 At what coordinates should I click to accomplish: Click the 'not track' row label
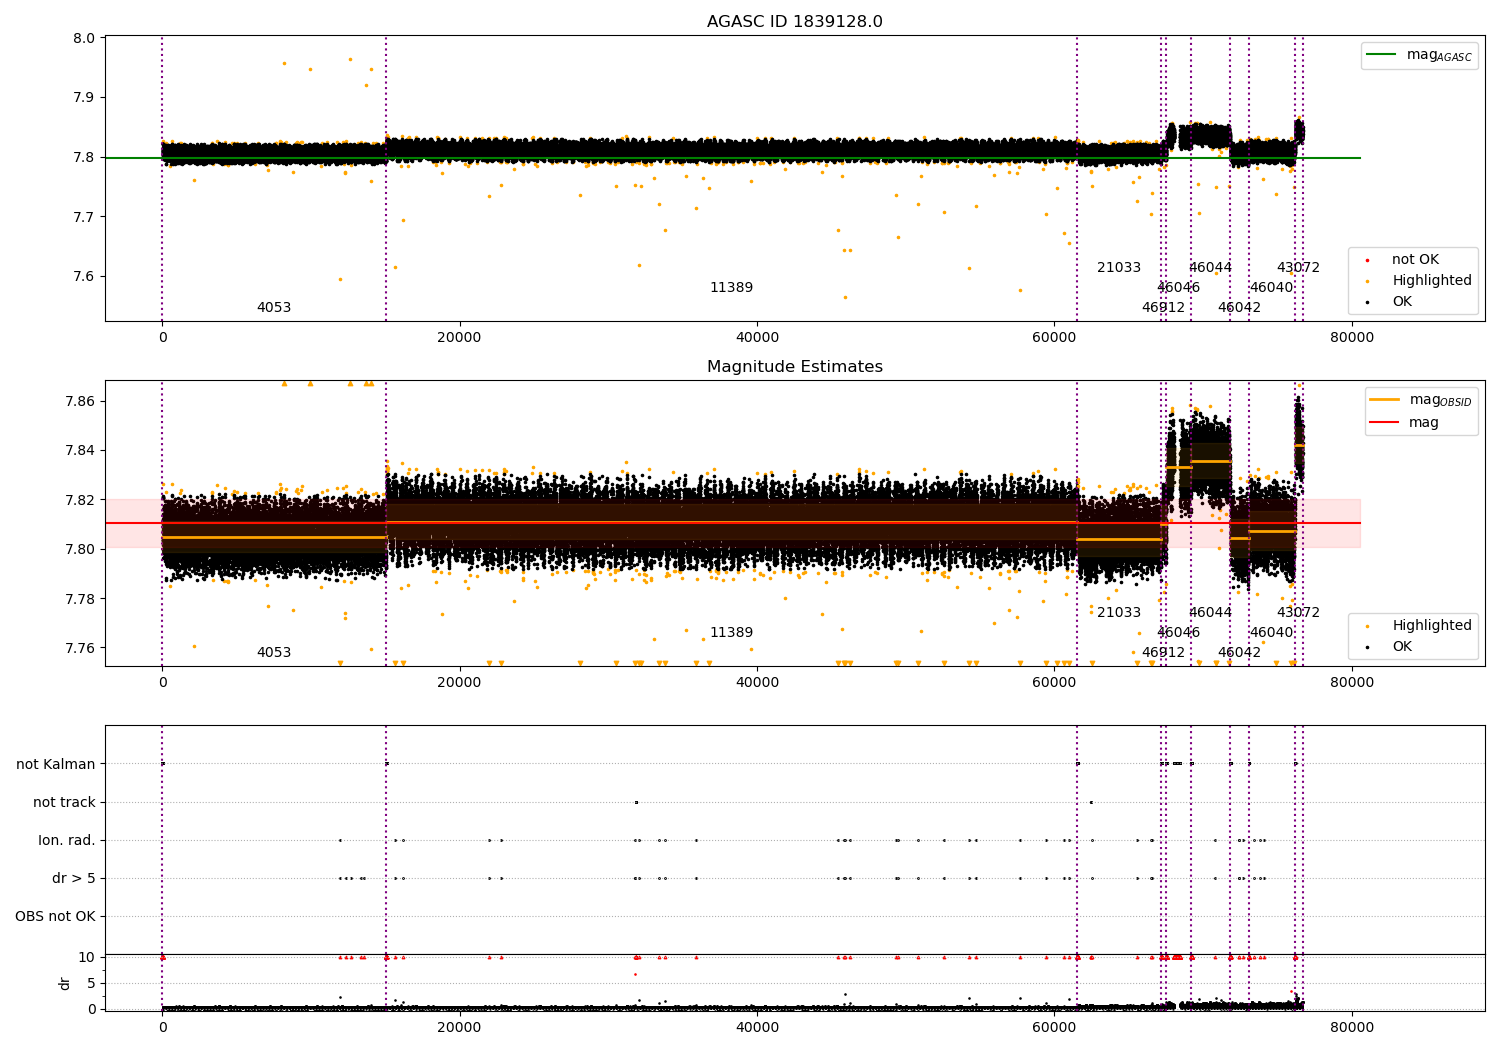click(x=64, y=803)
